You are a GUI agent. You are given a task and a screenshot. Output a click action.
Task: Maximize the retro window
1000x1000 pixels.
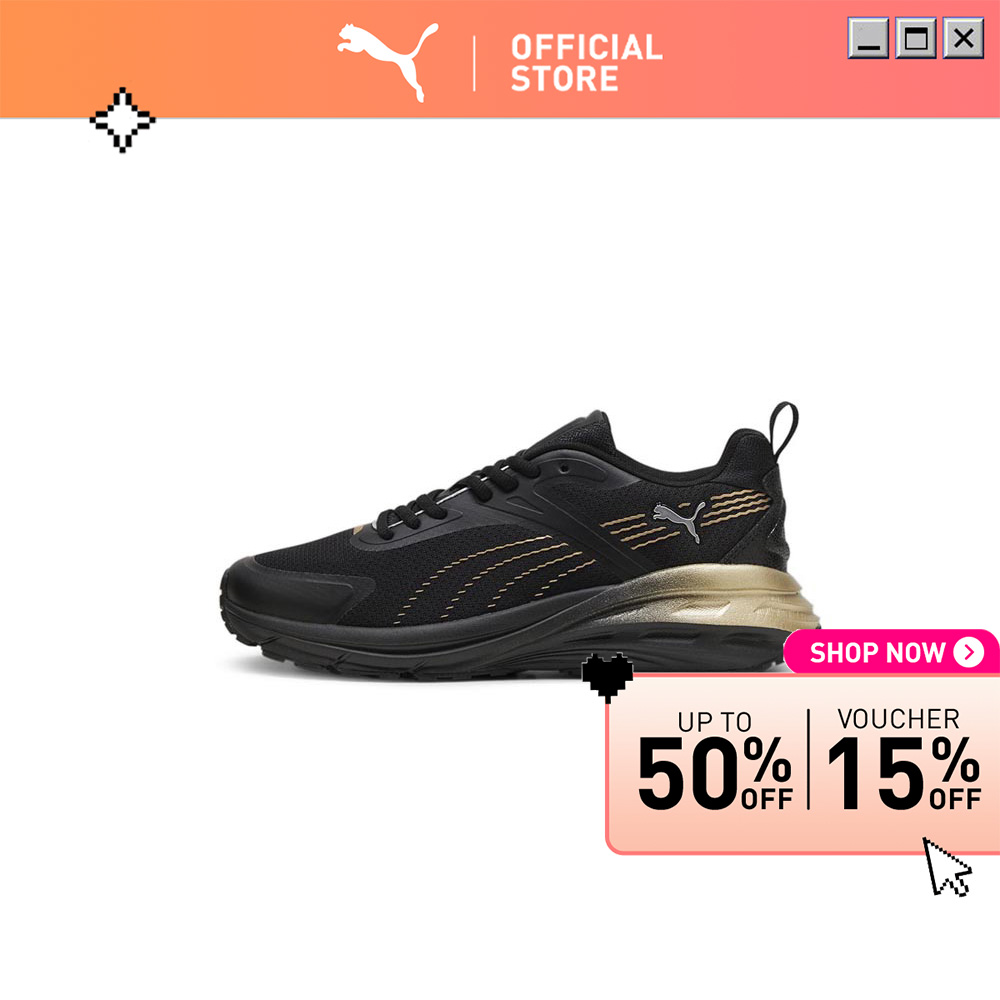coord(916,38)
